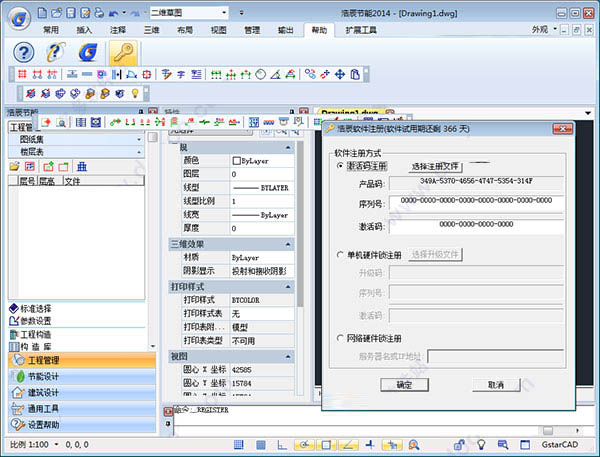Switch to the 注释 ribbon tab
This screenshot has height=457, width=600.
point(118,30)
